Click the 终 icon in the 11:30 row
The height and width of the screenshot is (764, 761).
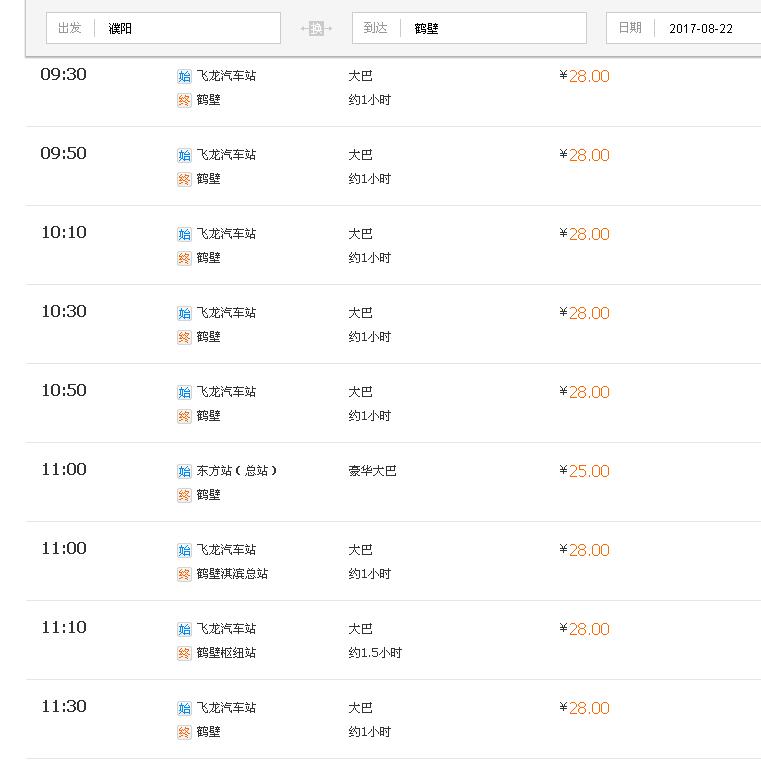click(x=184, y=732)
